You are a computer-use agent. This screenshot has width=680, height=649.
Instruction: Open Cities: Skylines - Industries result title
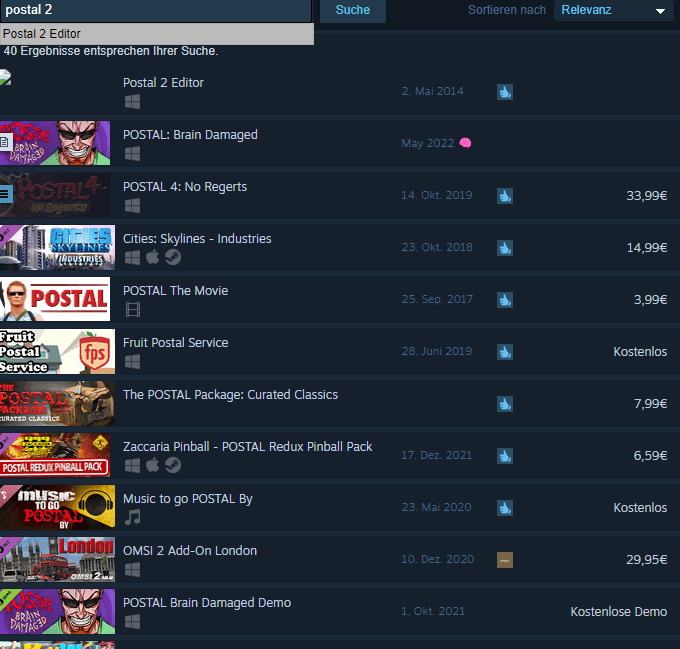click(197, 239)
